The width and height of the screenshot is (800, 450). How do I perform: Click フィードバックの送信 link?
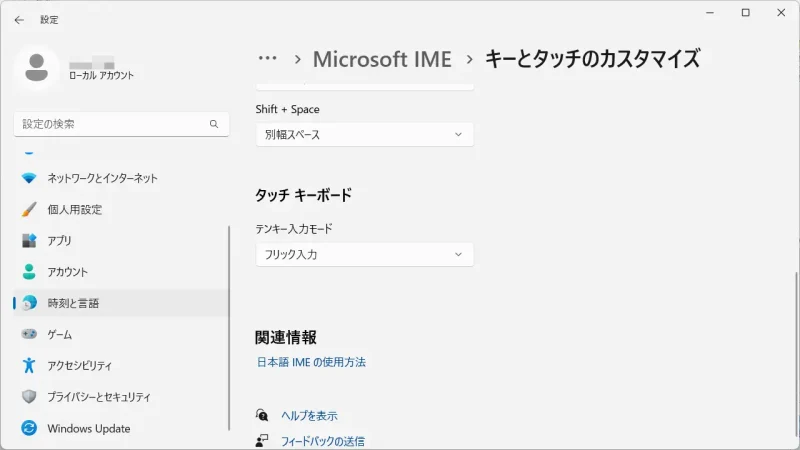click(x=322, y=441)
